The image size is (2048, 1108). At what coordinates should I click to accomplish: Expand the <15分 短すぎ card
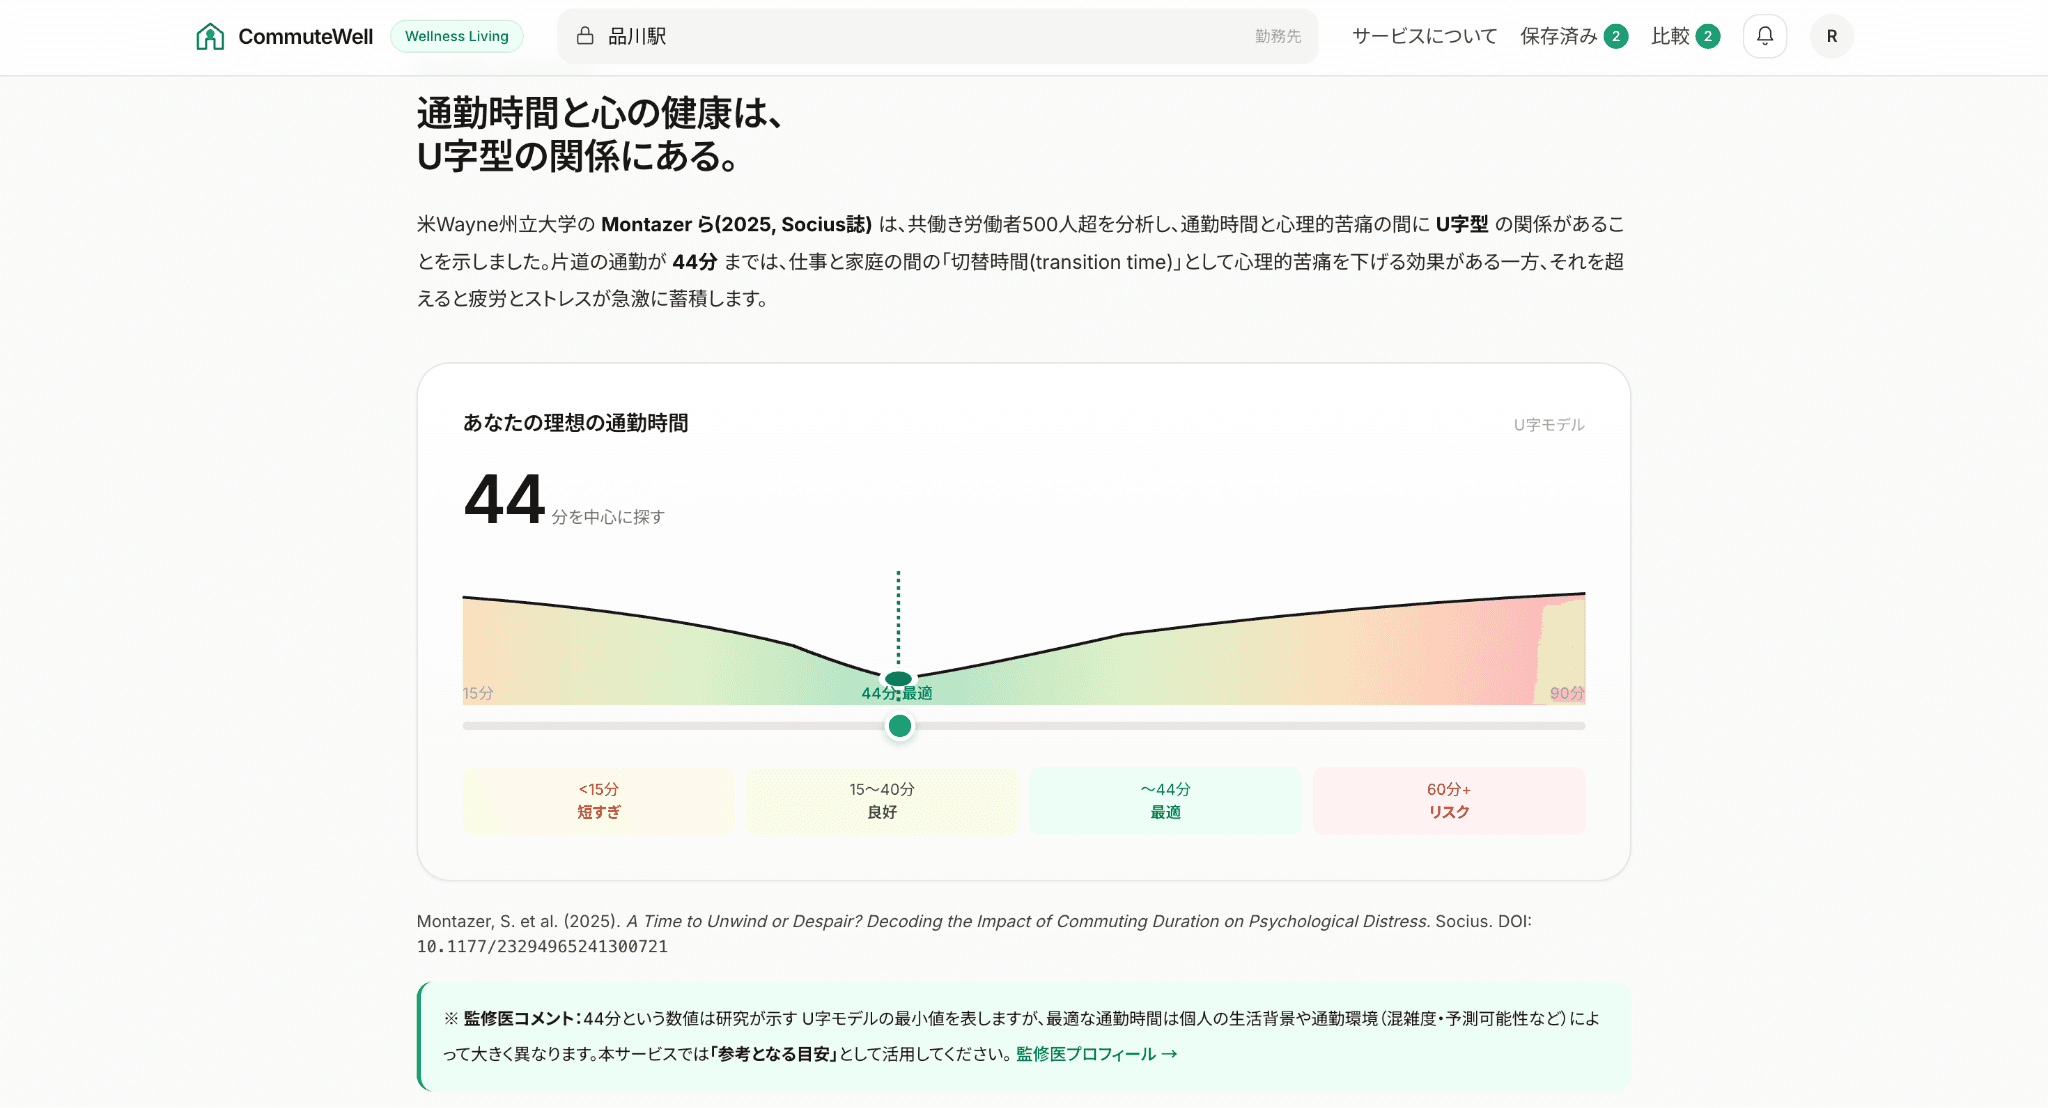click(x=598, y=801)
